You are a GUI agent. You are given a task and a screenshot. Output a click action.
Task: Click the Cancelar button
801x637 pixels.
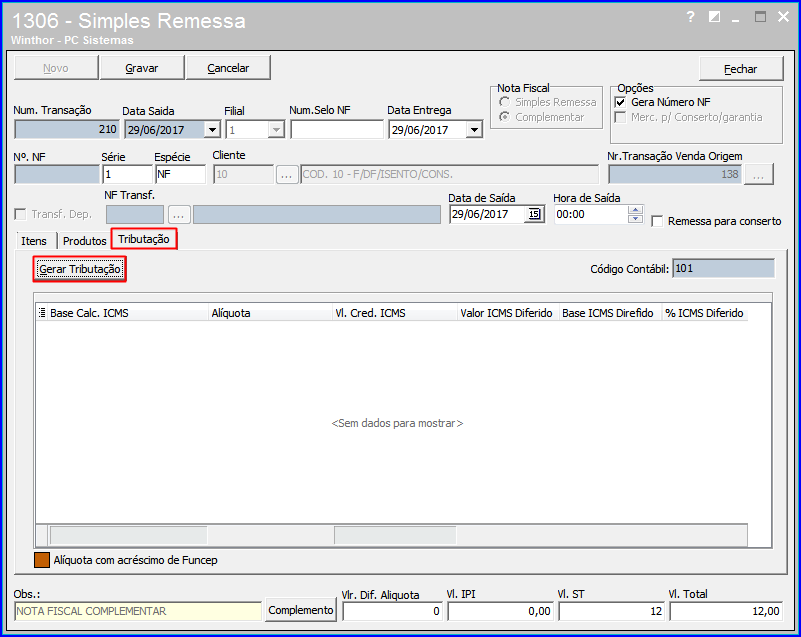tap(228, 68)
